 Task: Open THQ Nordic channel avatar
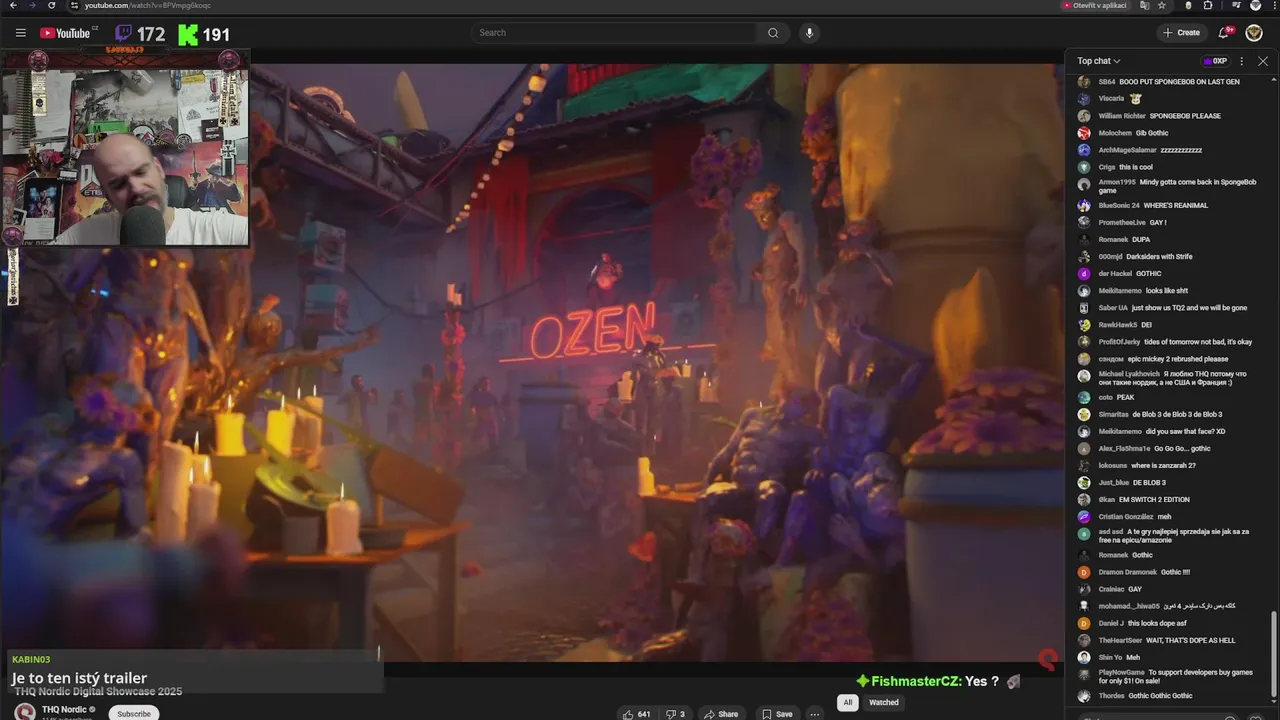(24, 713)
